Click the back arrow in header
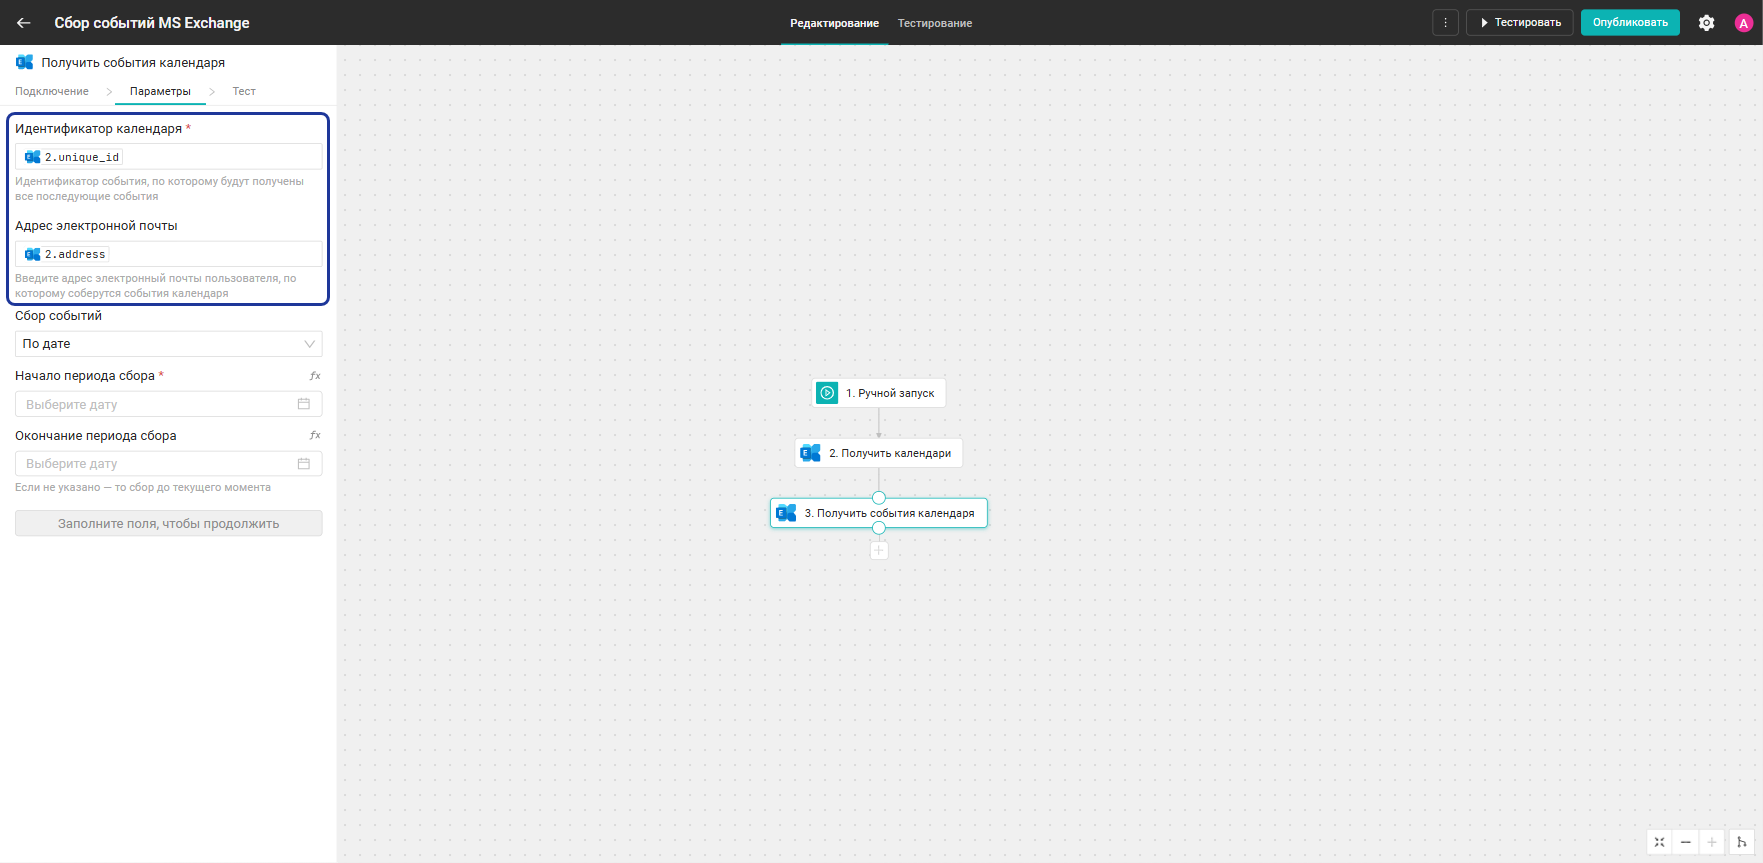The height and width of the screenshot is (863, 1763). tap(24, 23)
